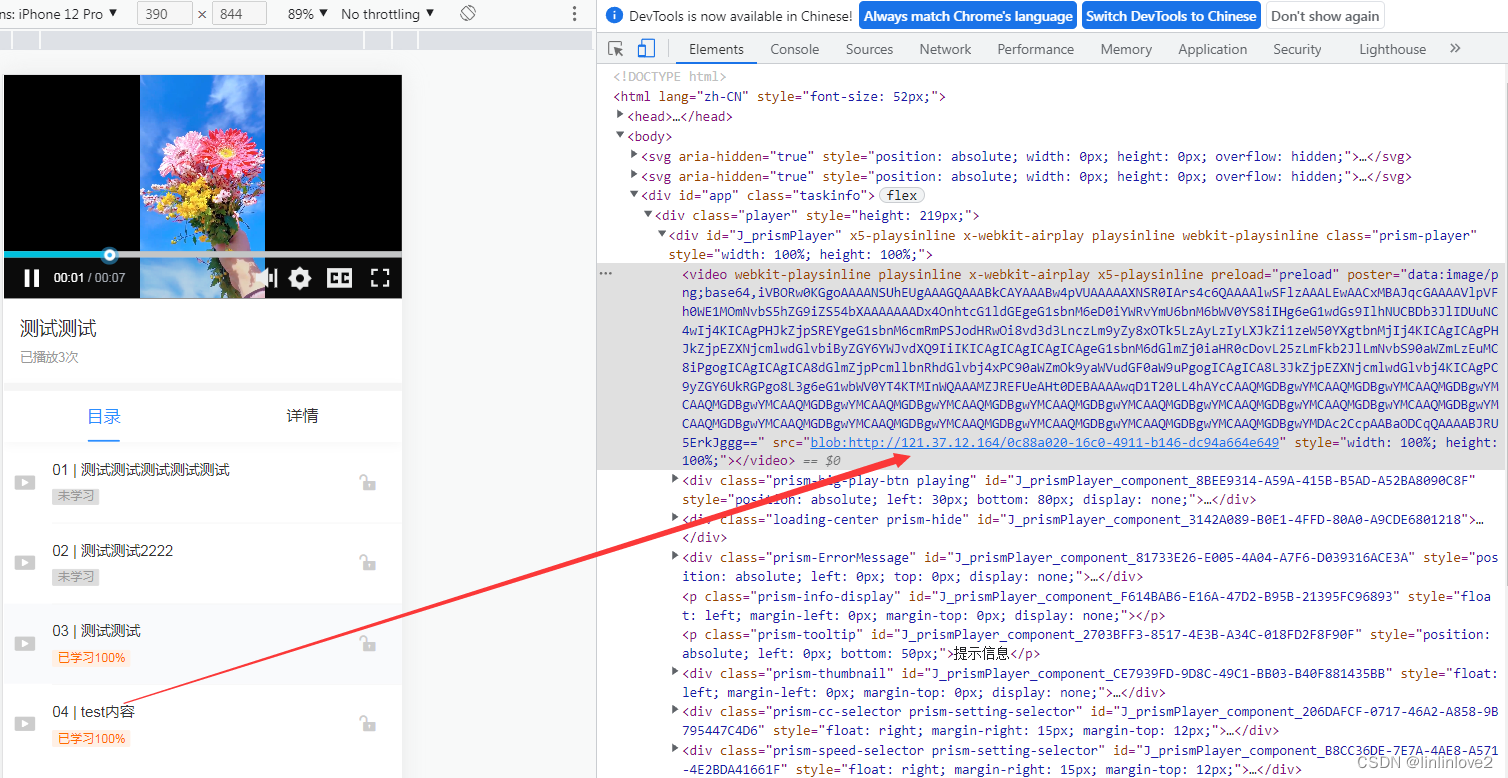
Task: Collapse the div id=app node
Action: (634, 195)
